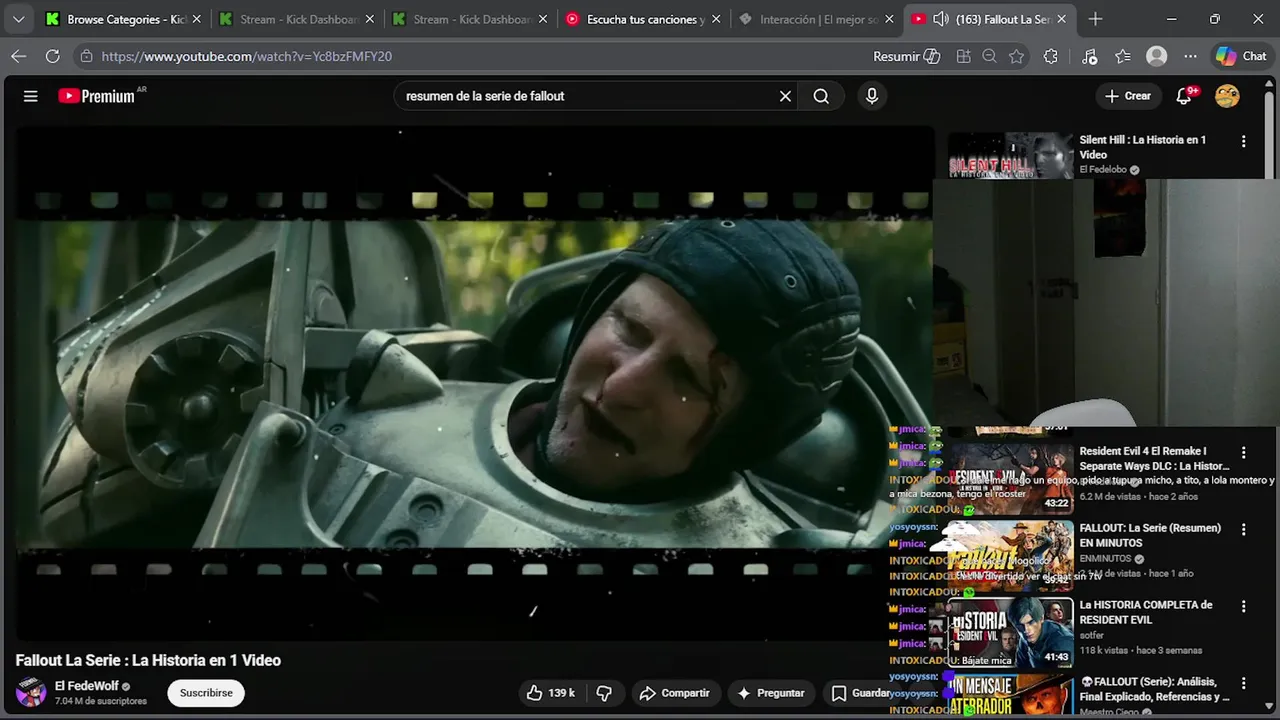1280x720 pixels.
Task: Mute the audio-playing Fallout tab speaker
Action: coord(941,19)
